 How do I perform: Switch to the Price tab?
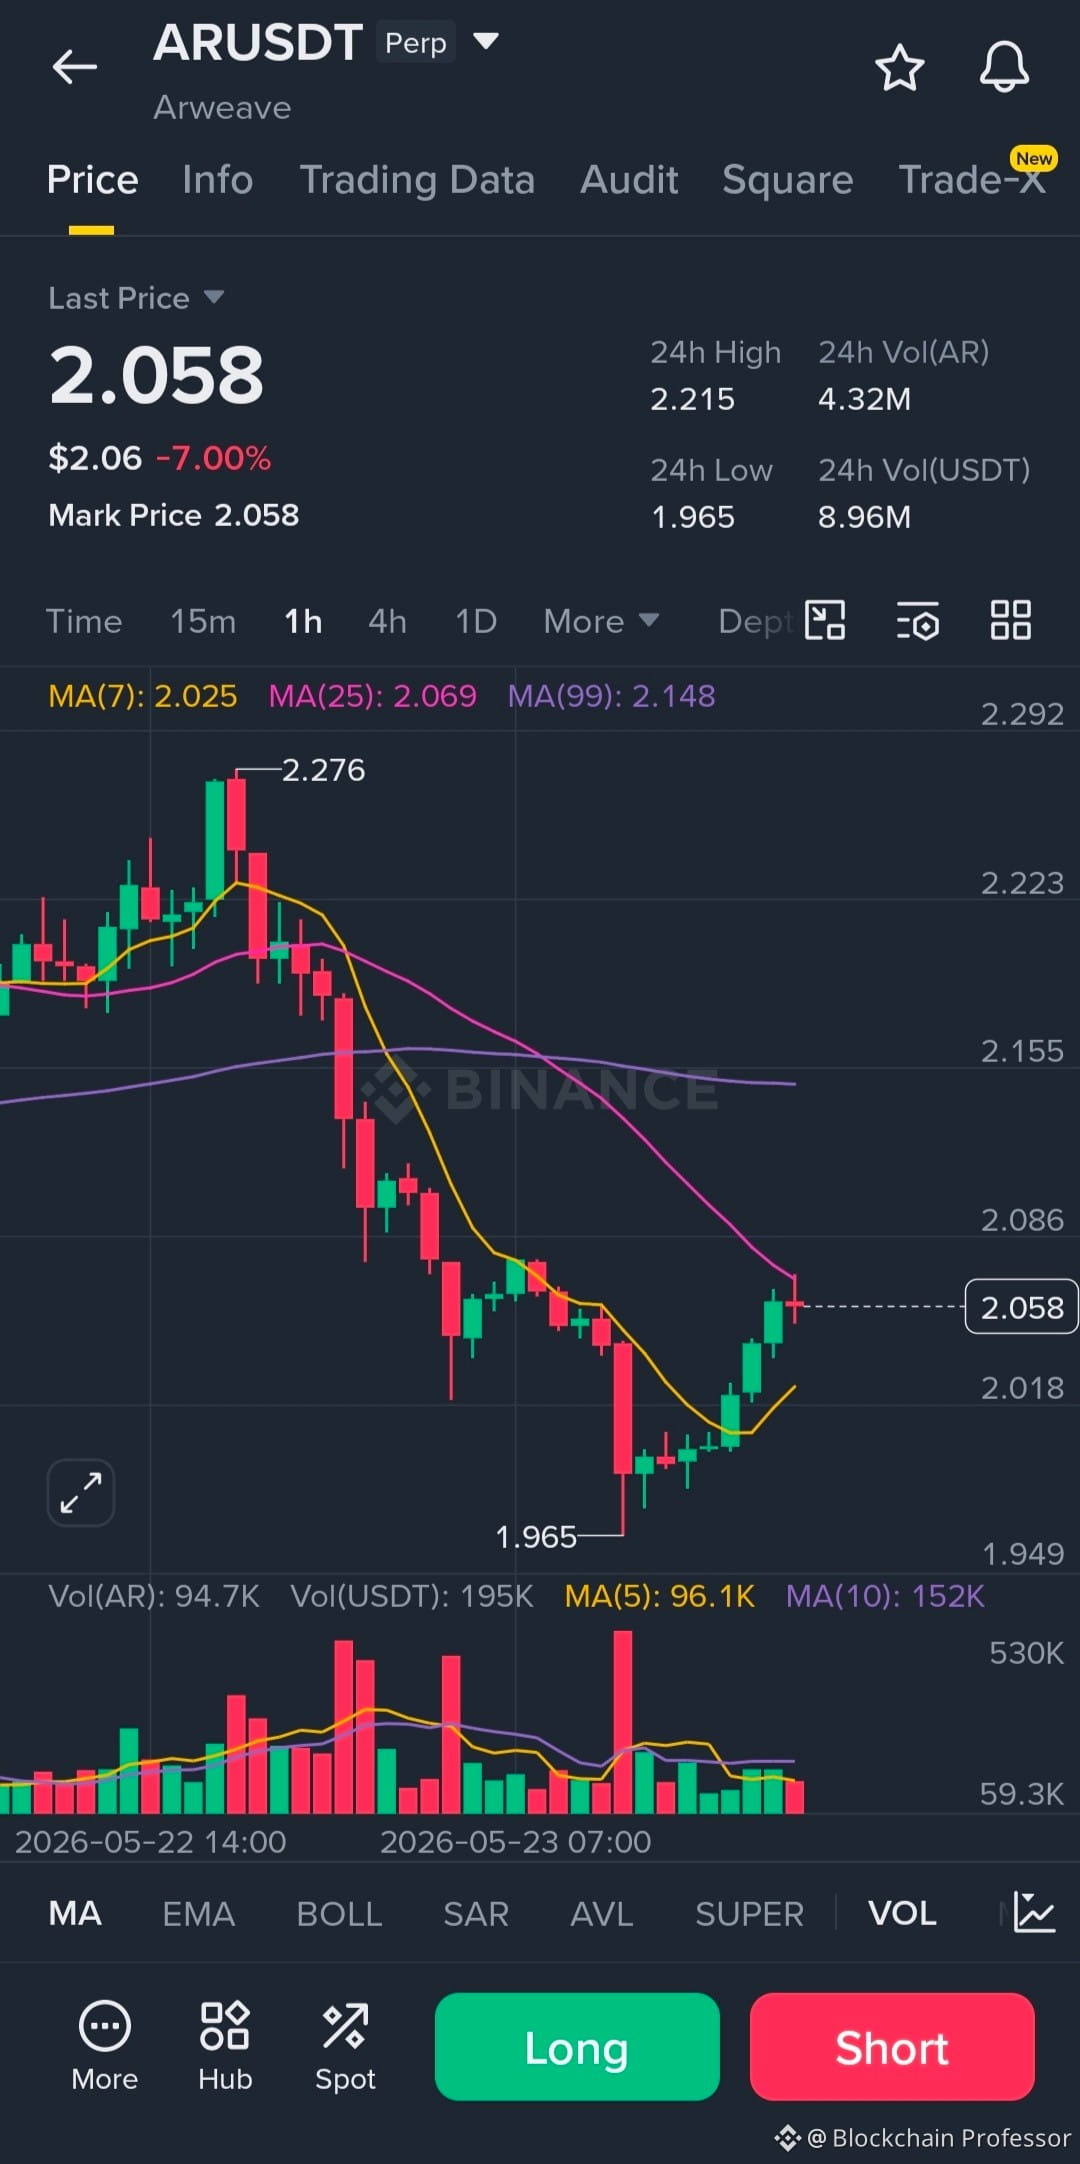pyautogui.click(x=92, y=180)
